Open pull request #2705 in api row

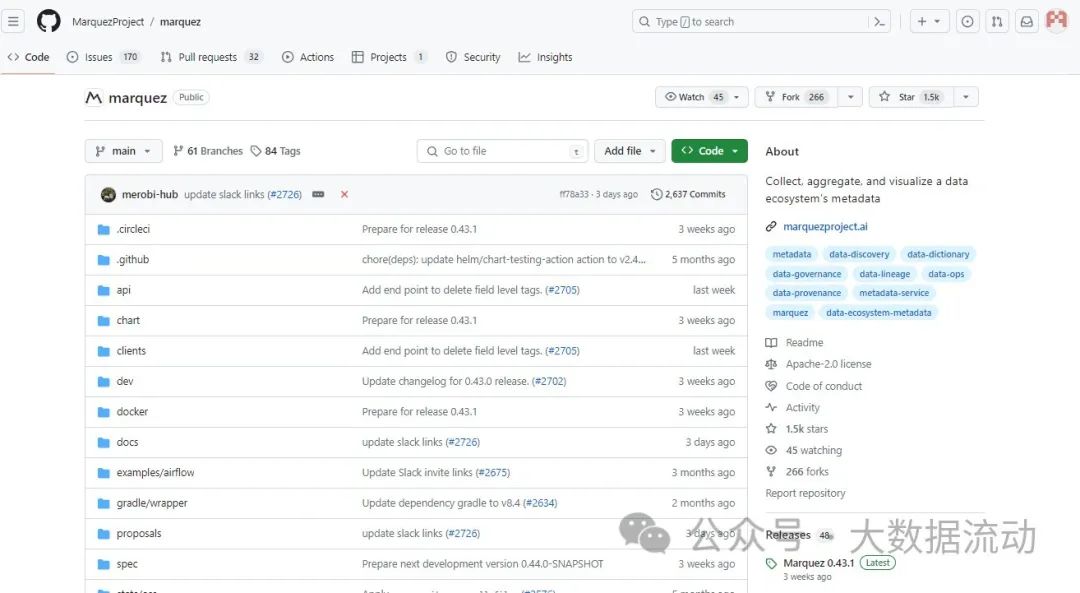click(562, 290)
